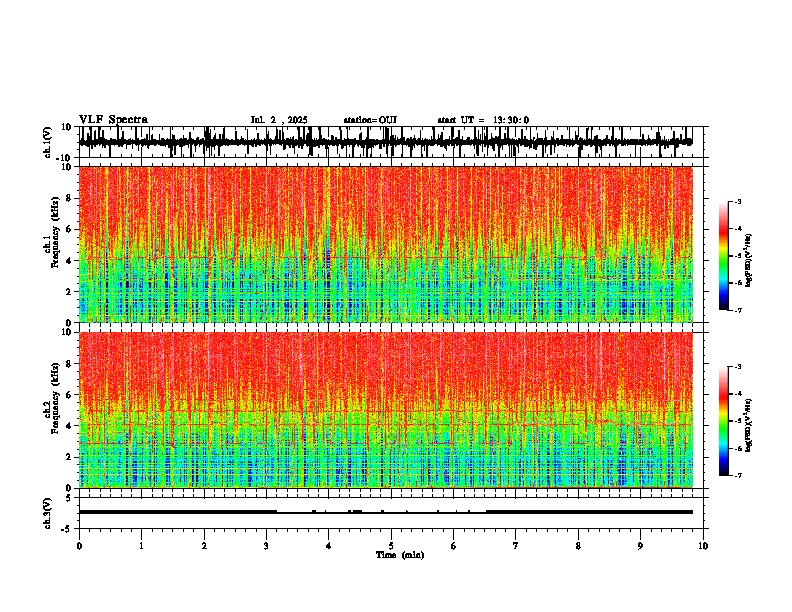Click the ch.2 spectrogram color bar
Screen dimensions: 792x612
point(723,421)
